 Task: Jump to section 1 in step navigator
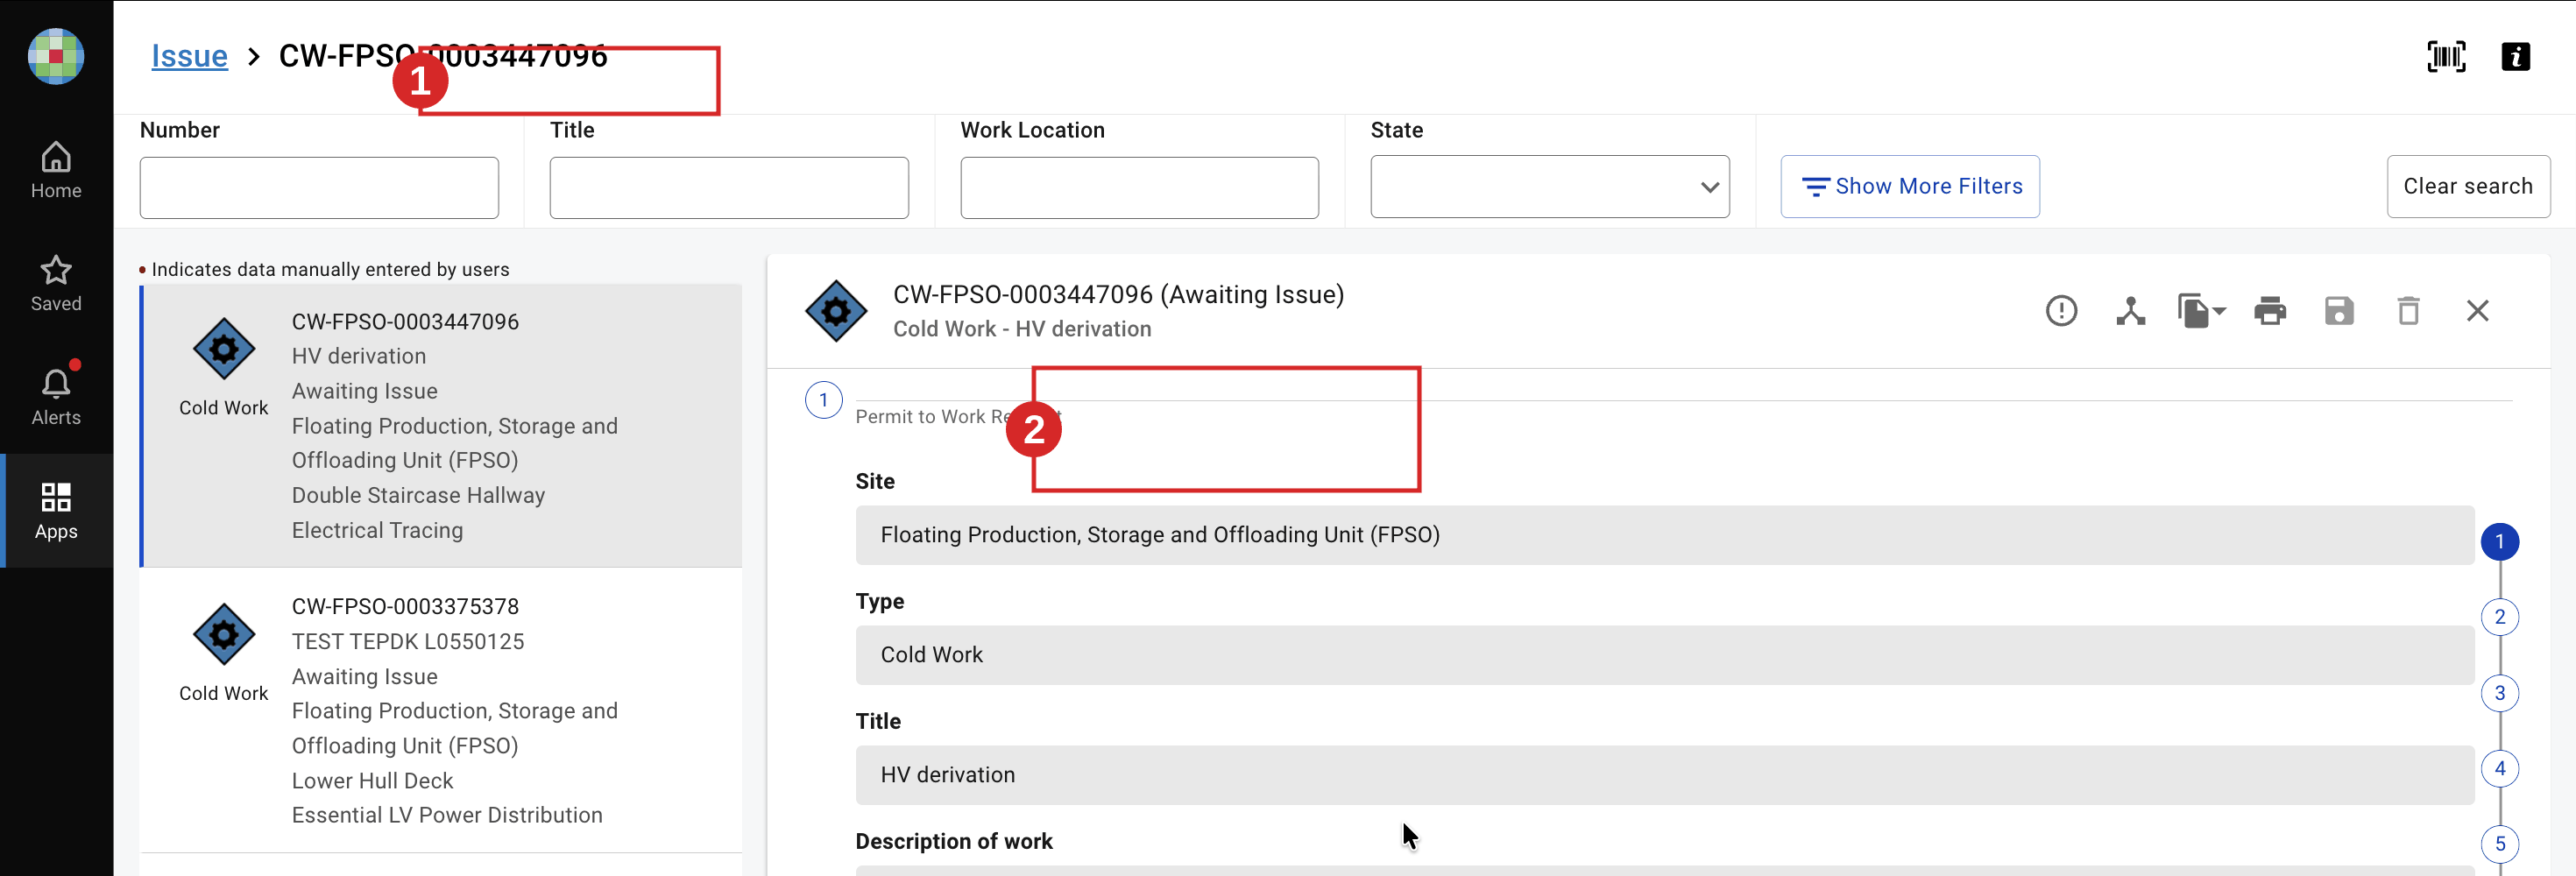(x=2499, y=542)
